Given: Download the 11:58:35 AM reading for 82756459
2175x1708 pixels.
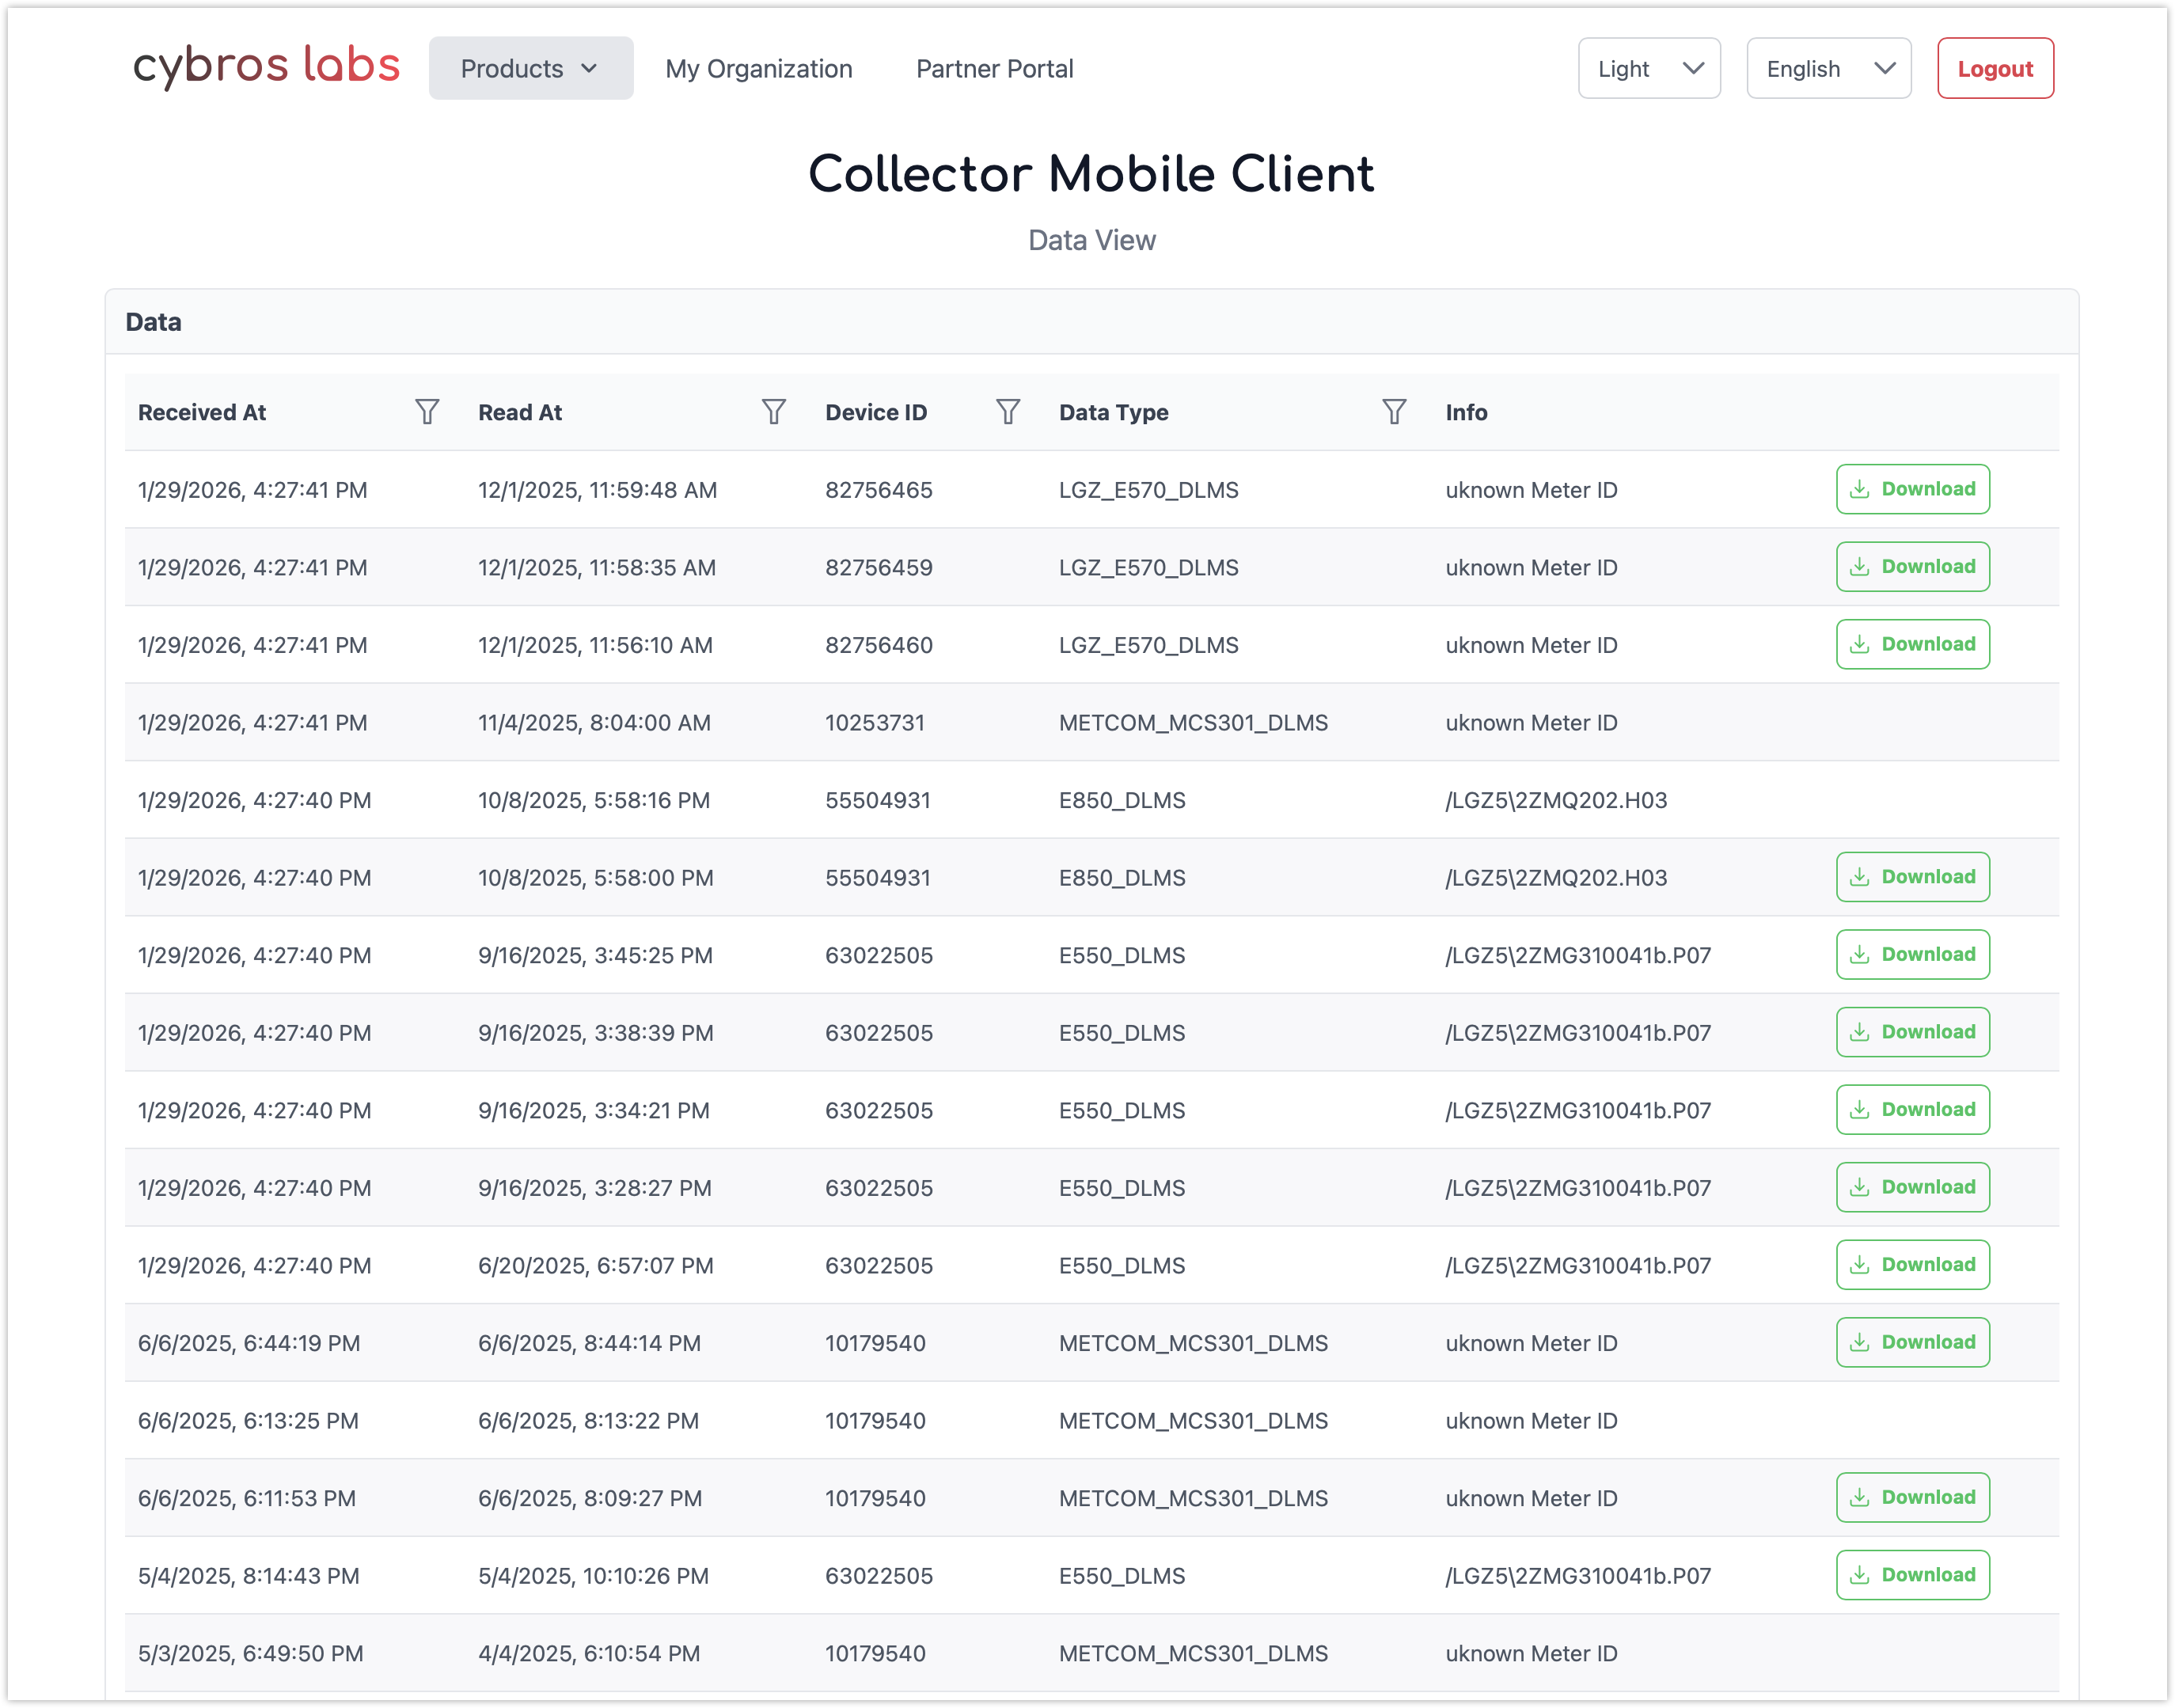Looking at the screenshot, I should 1912,567.
